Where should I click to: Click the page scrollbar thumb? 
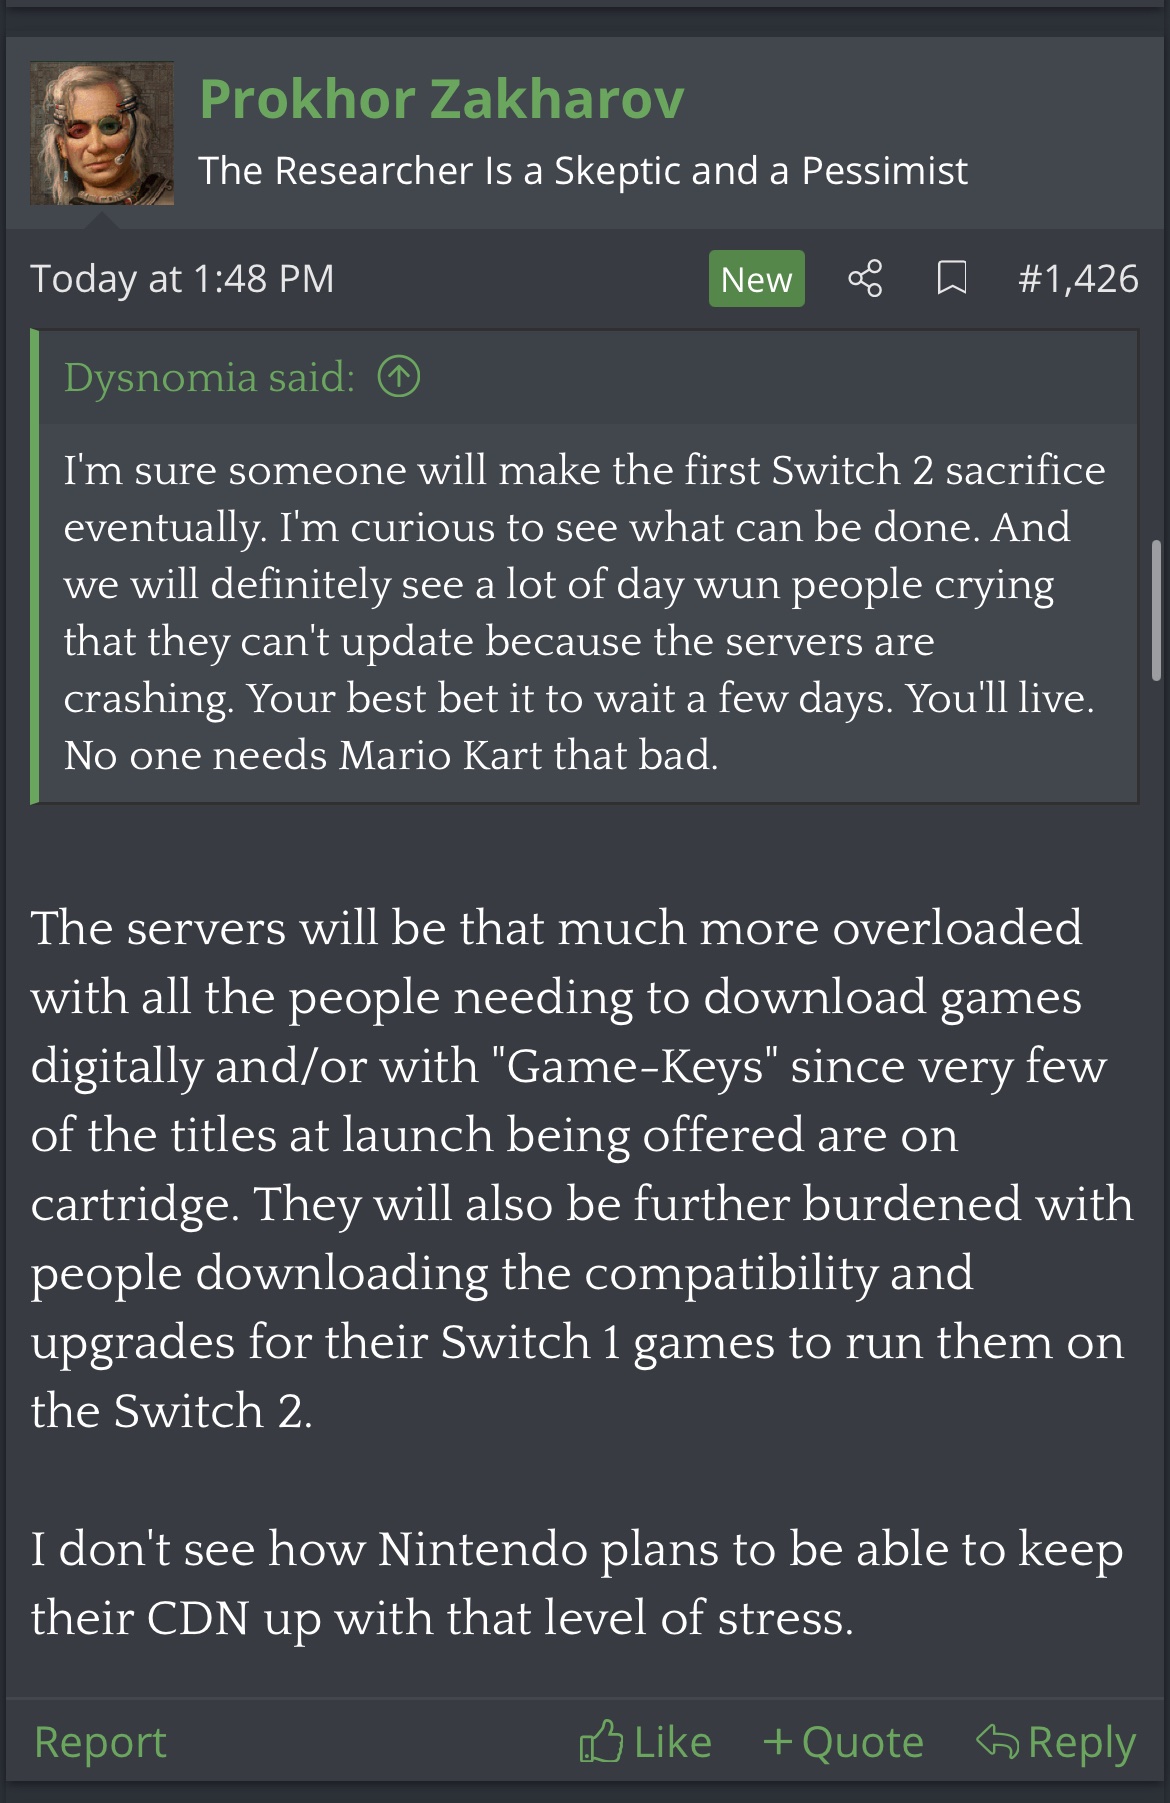pyautogui.click(x=1157, y=610)
